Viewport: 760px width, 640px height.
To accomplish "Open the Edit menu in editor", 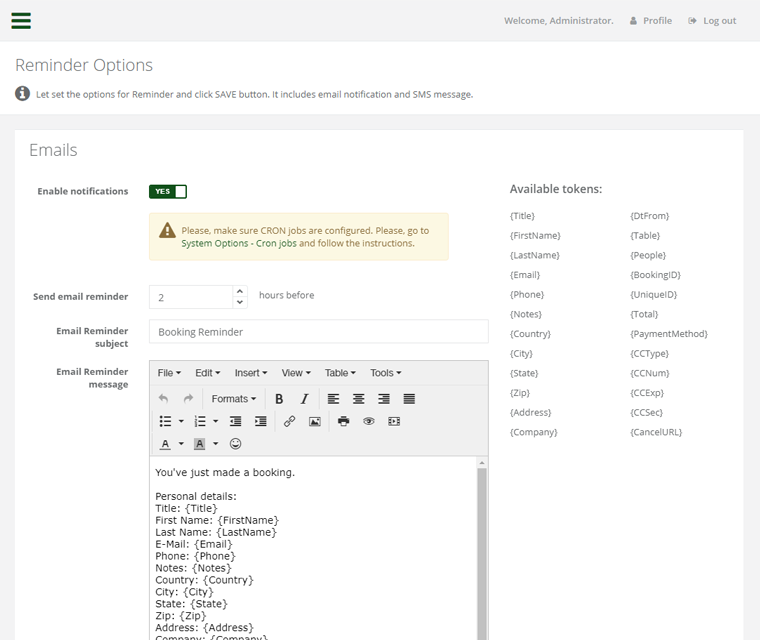I will coord(207,373).
